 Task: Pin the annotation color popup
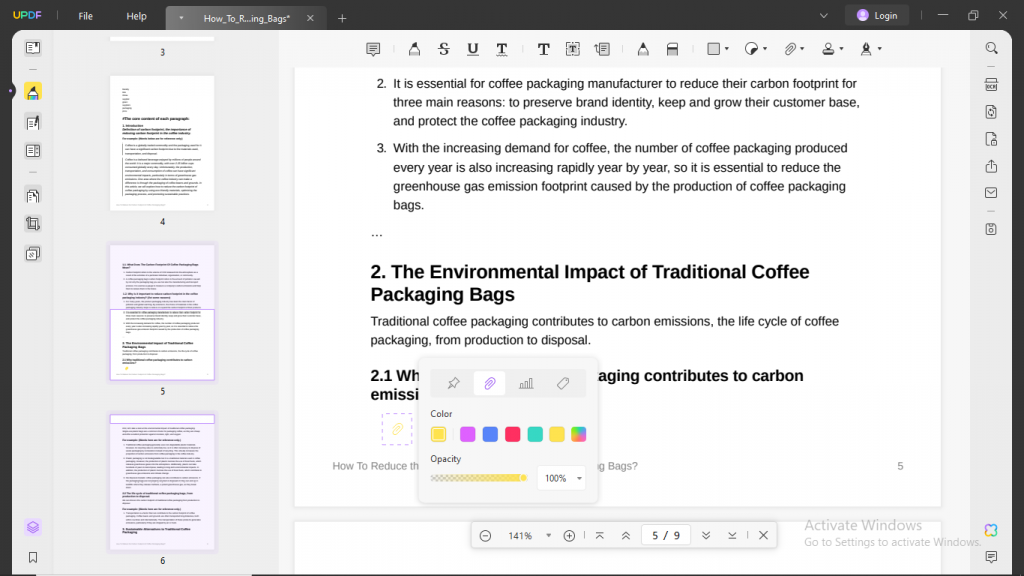pyautogui.click(x=452, y=383)
